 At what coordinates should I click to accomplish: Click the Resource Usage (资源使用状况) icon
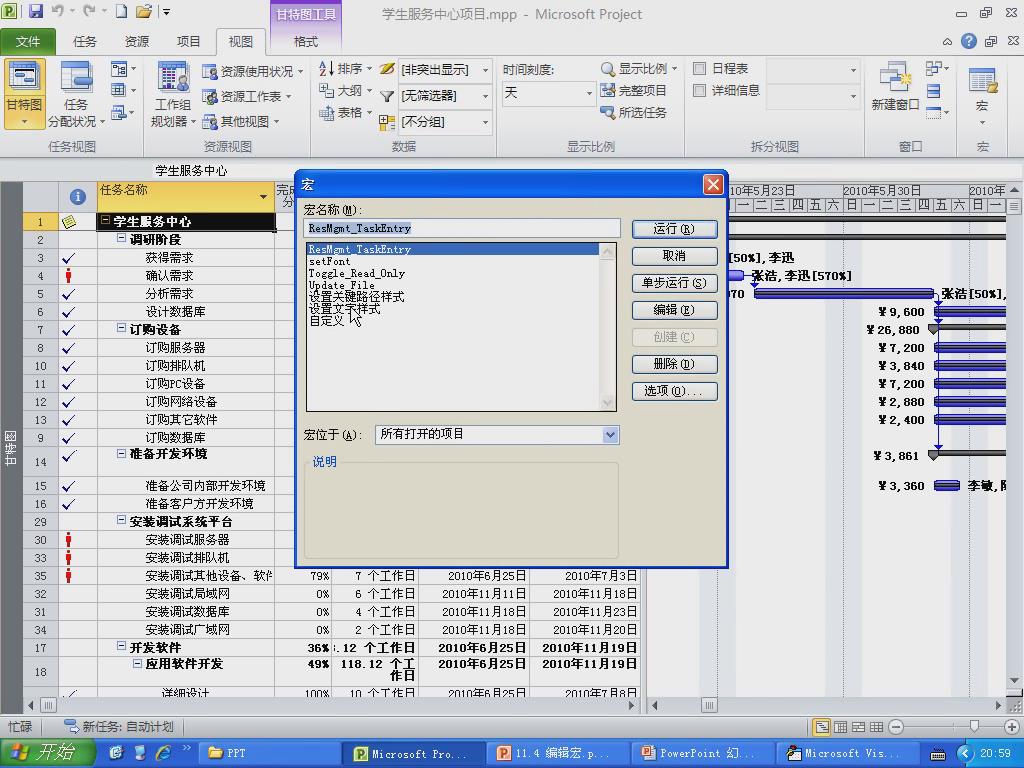point(210,71)
